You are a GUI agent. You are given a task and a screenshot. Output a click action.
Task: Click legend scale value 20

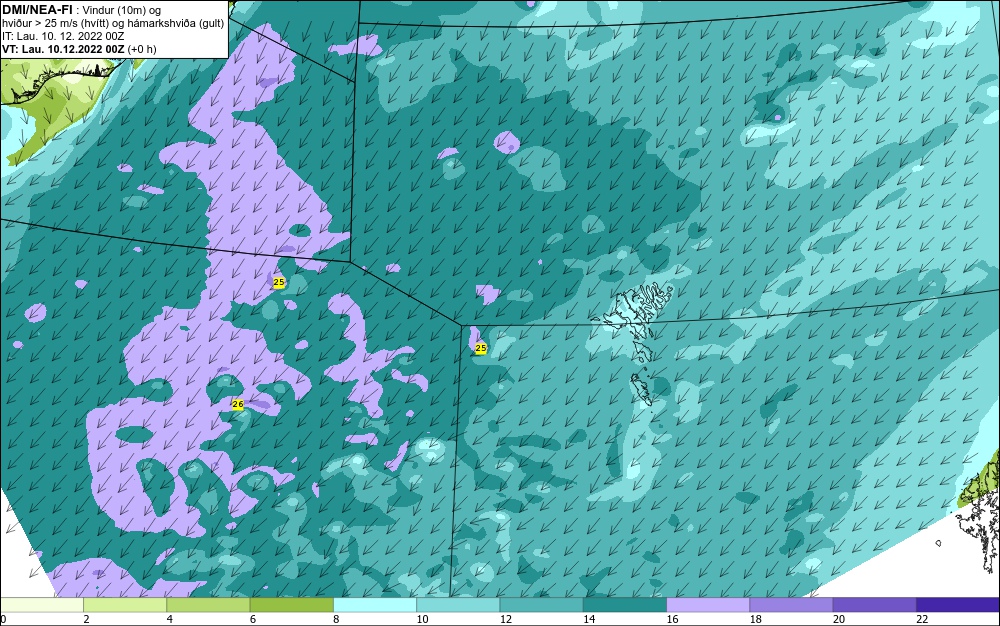click(x=839, y=619)
